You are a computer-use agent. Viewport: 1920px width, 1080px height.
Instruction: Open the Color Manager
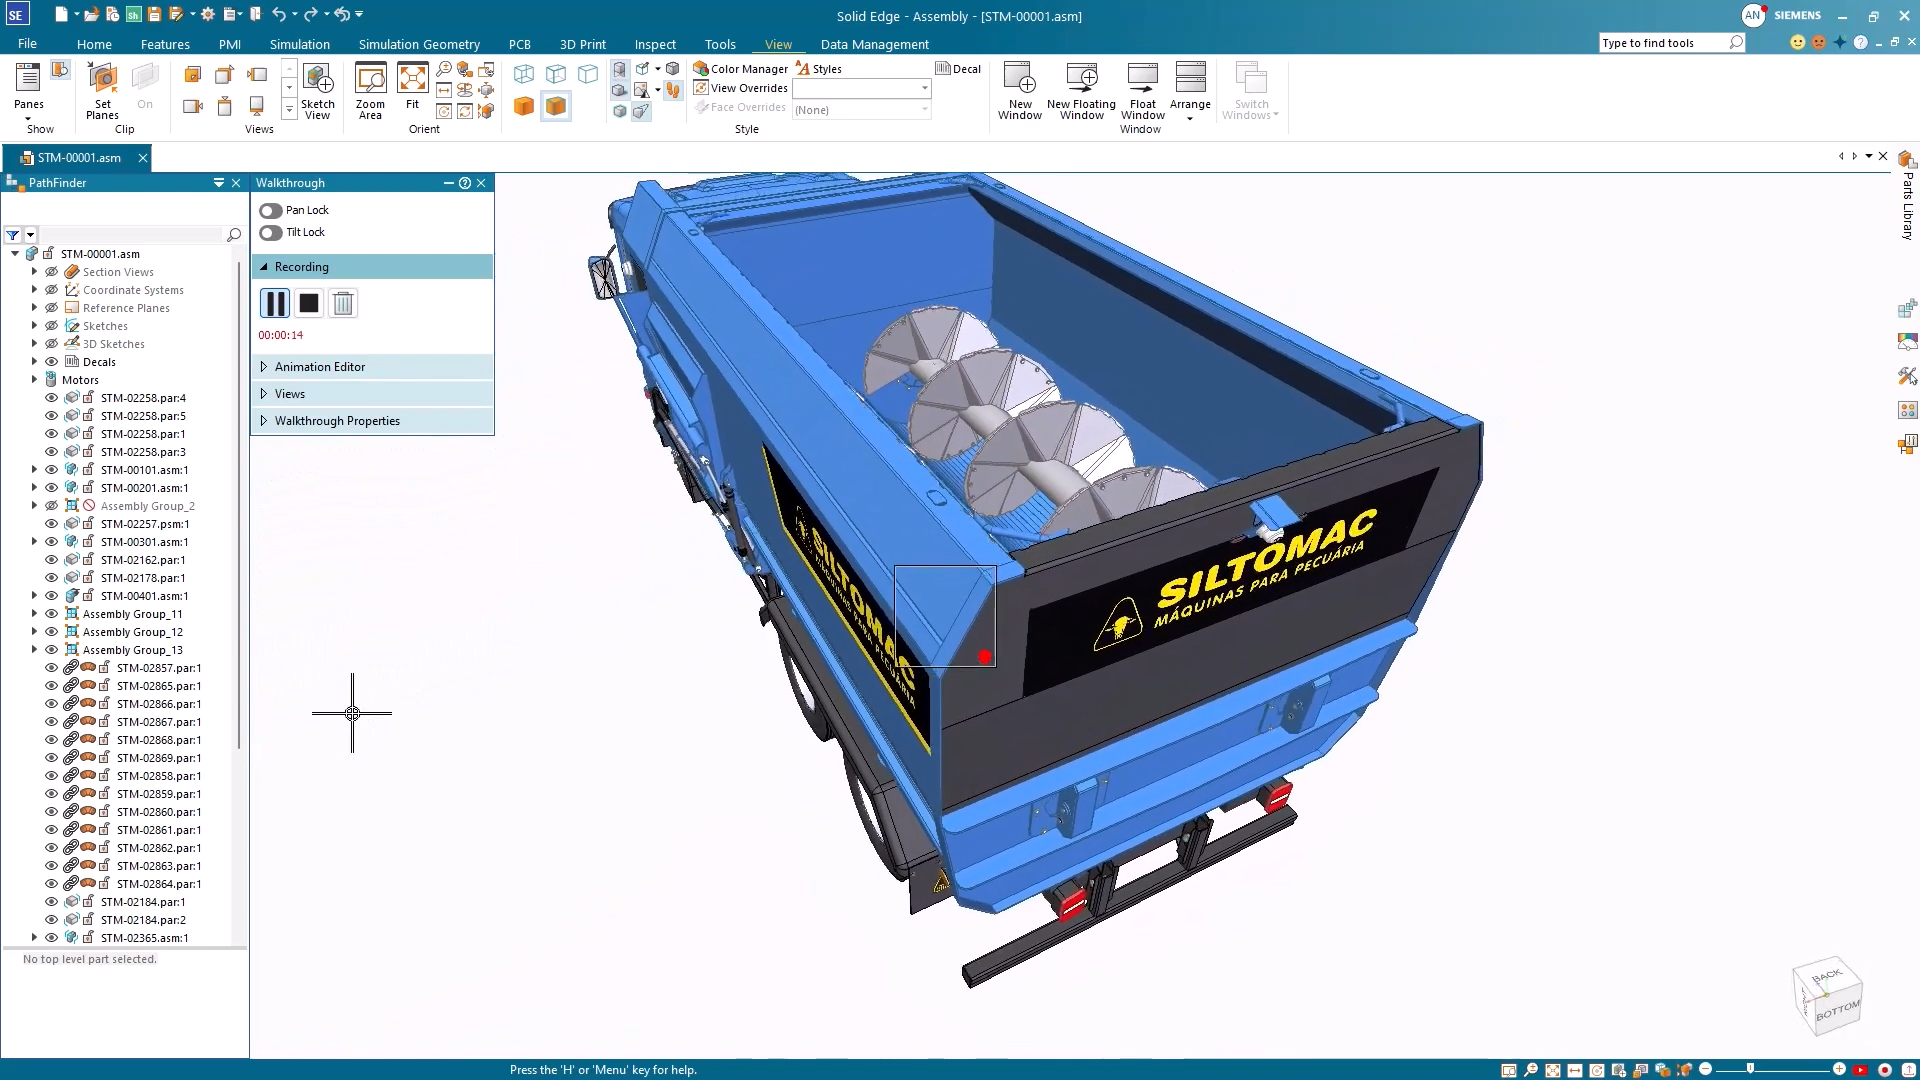pyautogui.click(x=741, y=69)
